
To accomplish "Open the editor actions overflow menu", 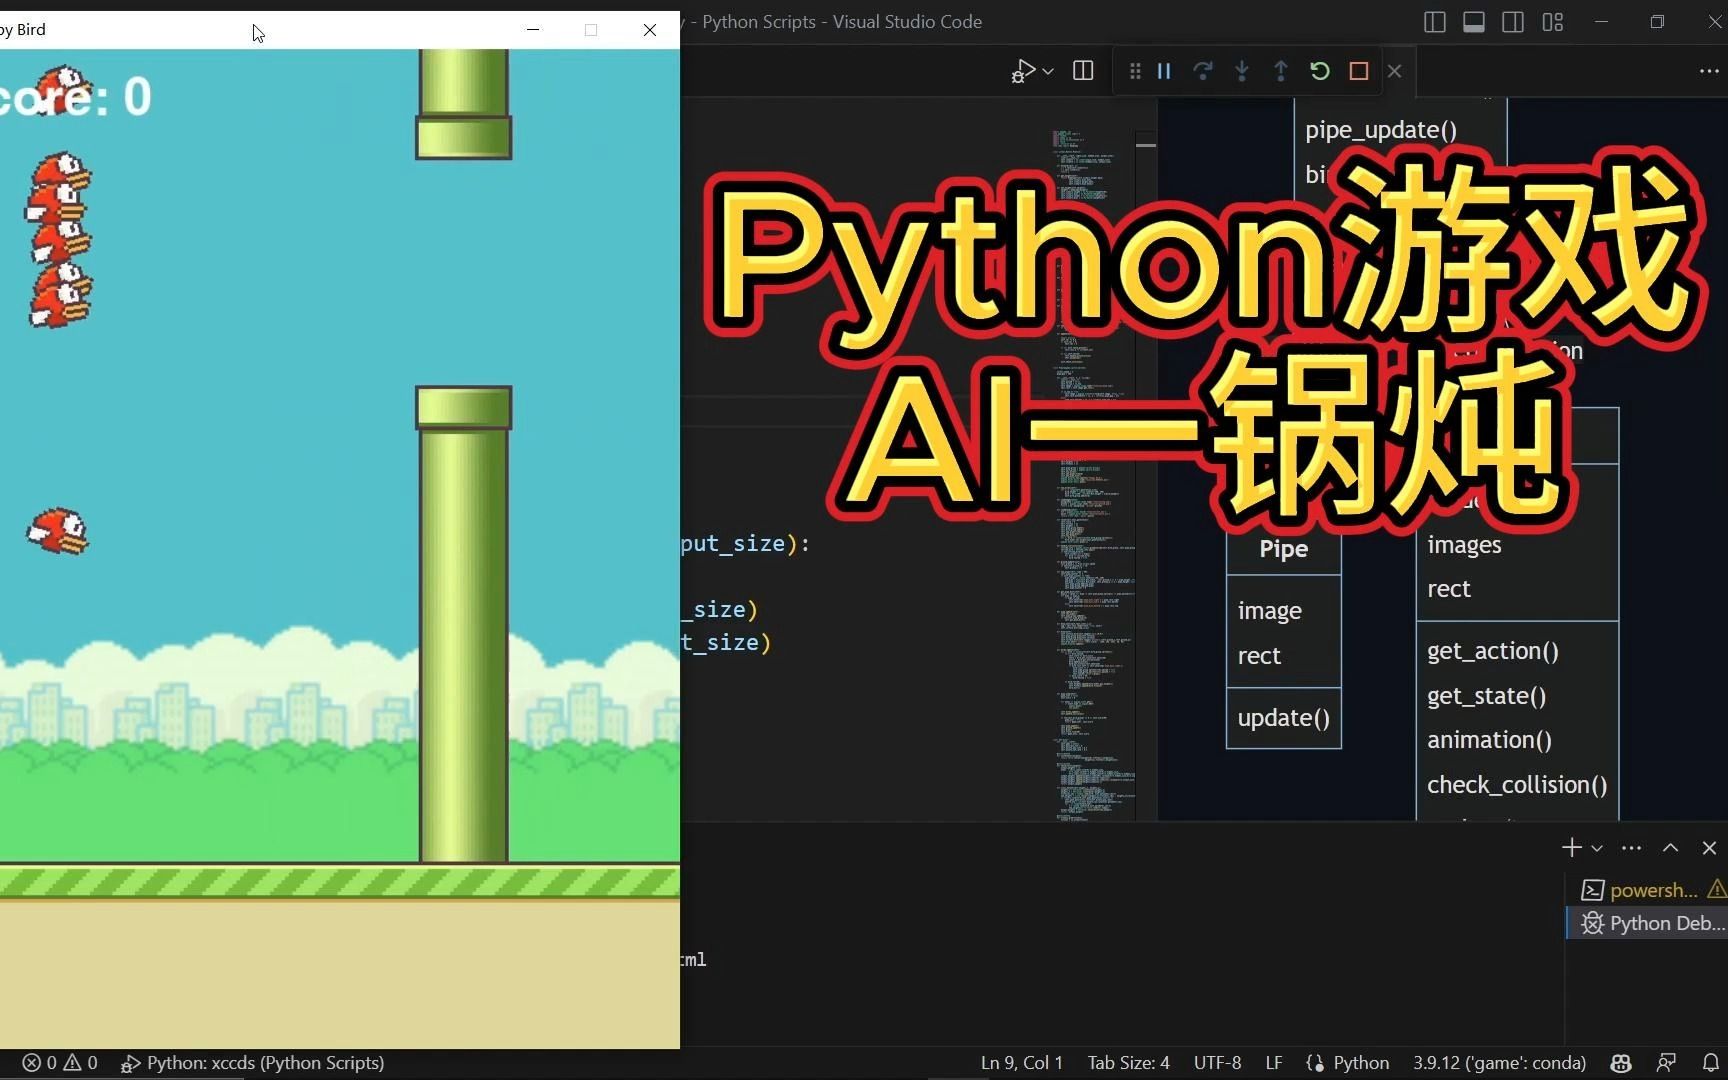I will pos(1709,71).
